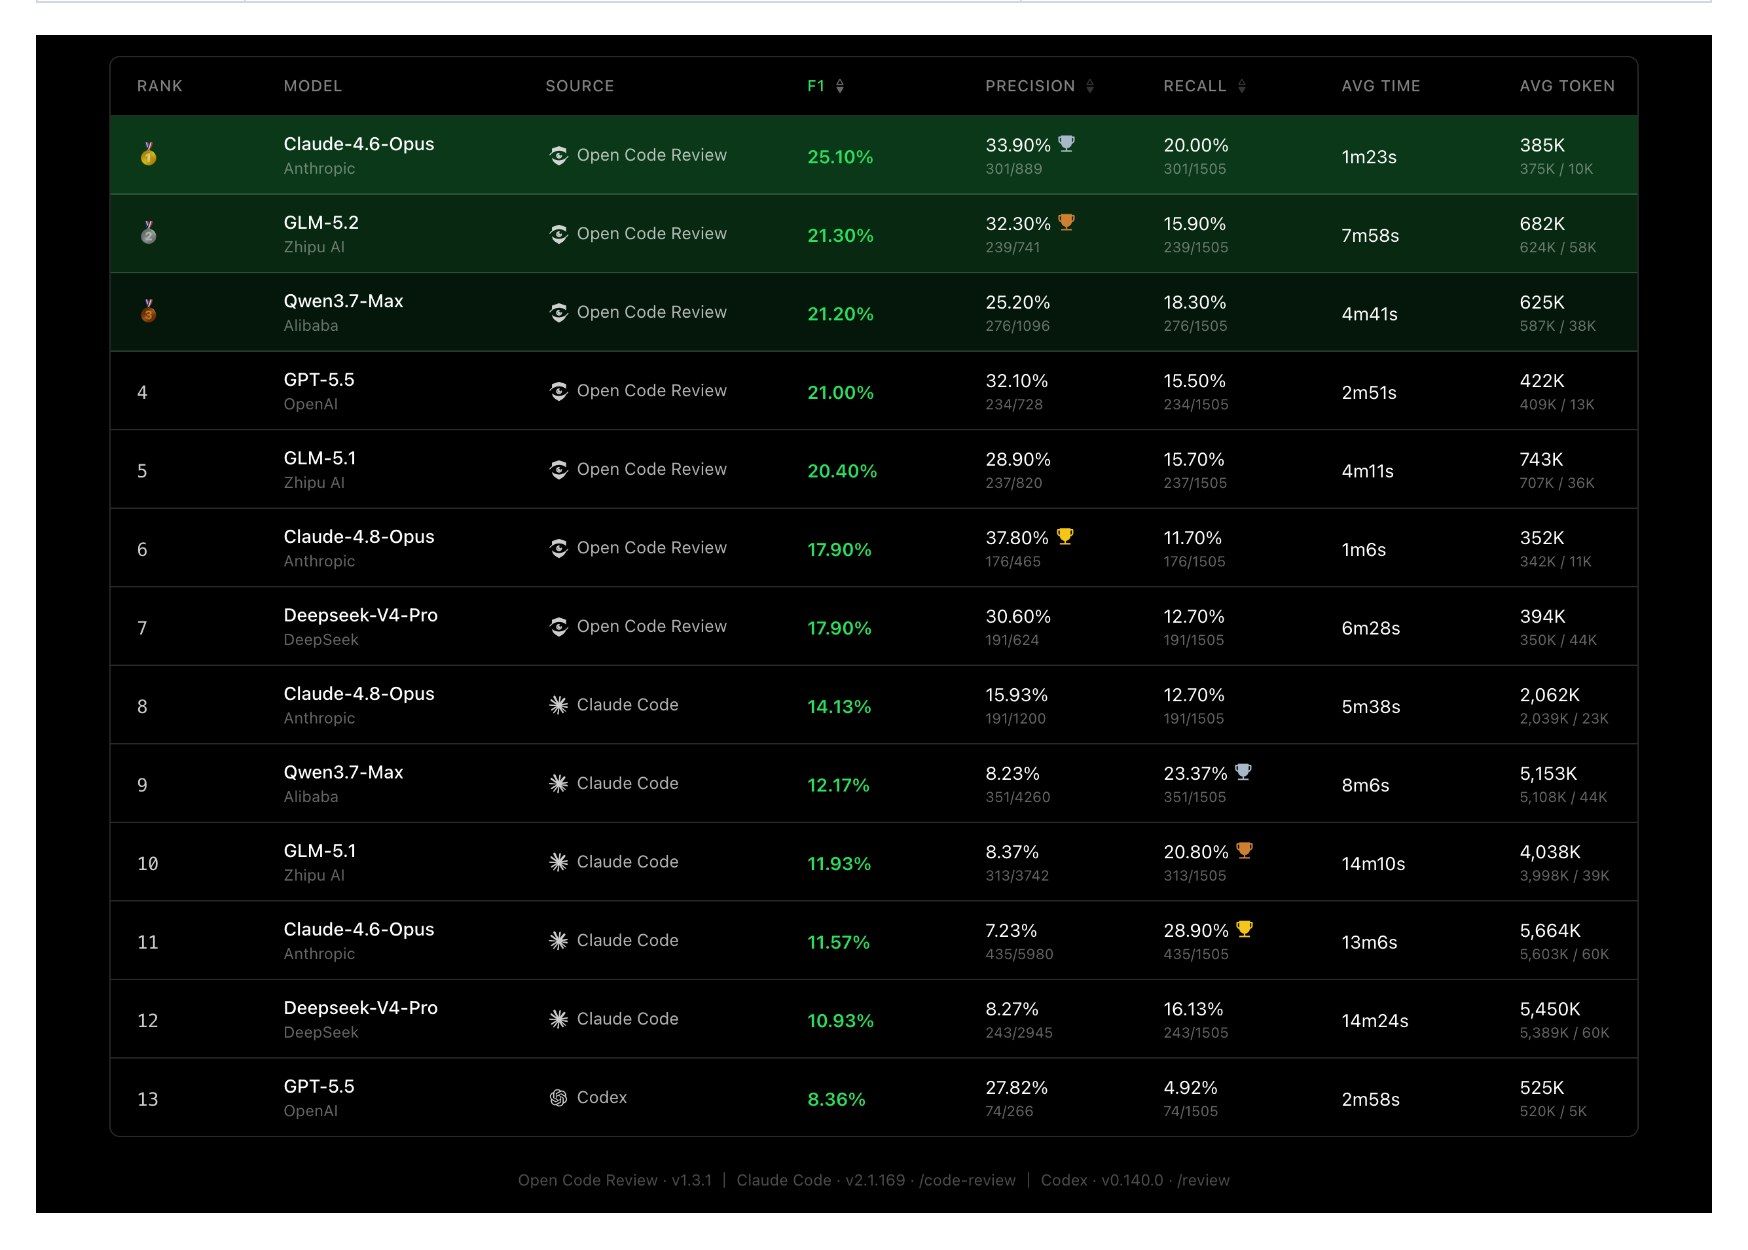The image size is (1748, 1250).
Task: Click footer text Claude Code v2.1.169 /code-review
Action: click(x=876, y=1180)
